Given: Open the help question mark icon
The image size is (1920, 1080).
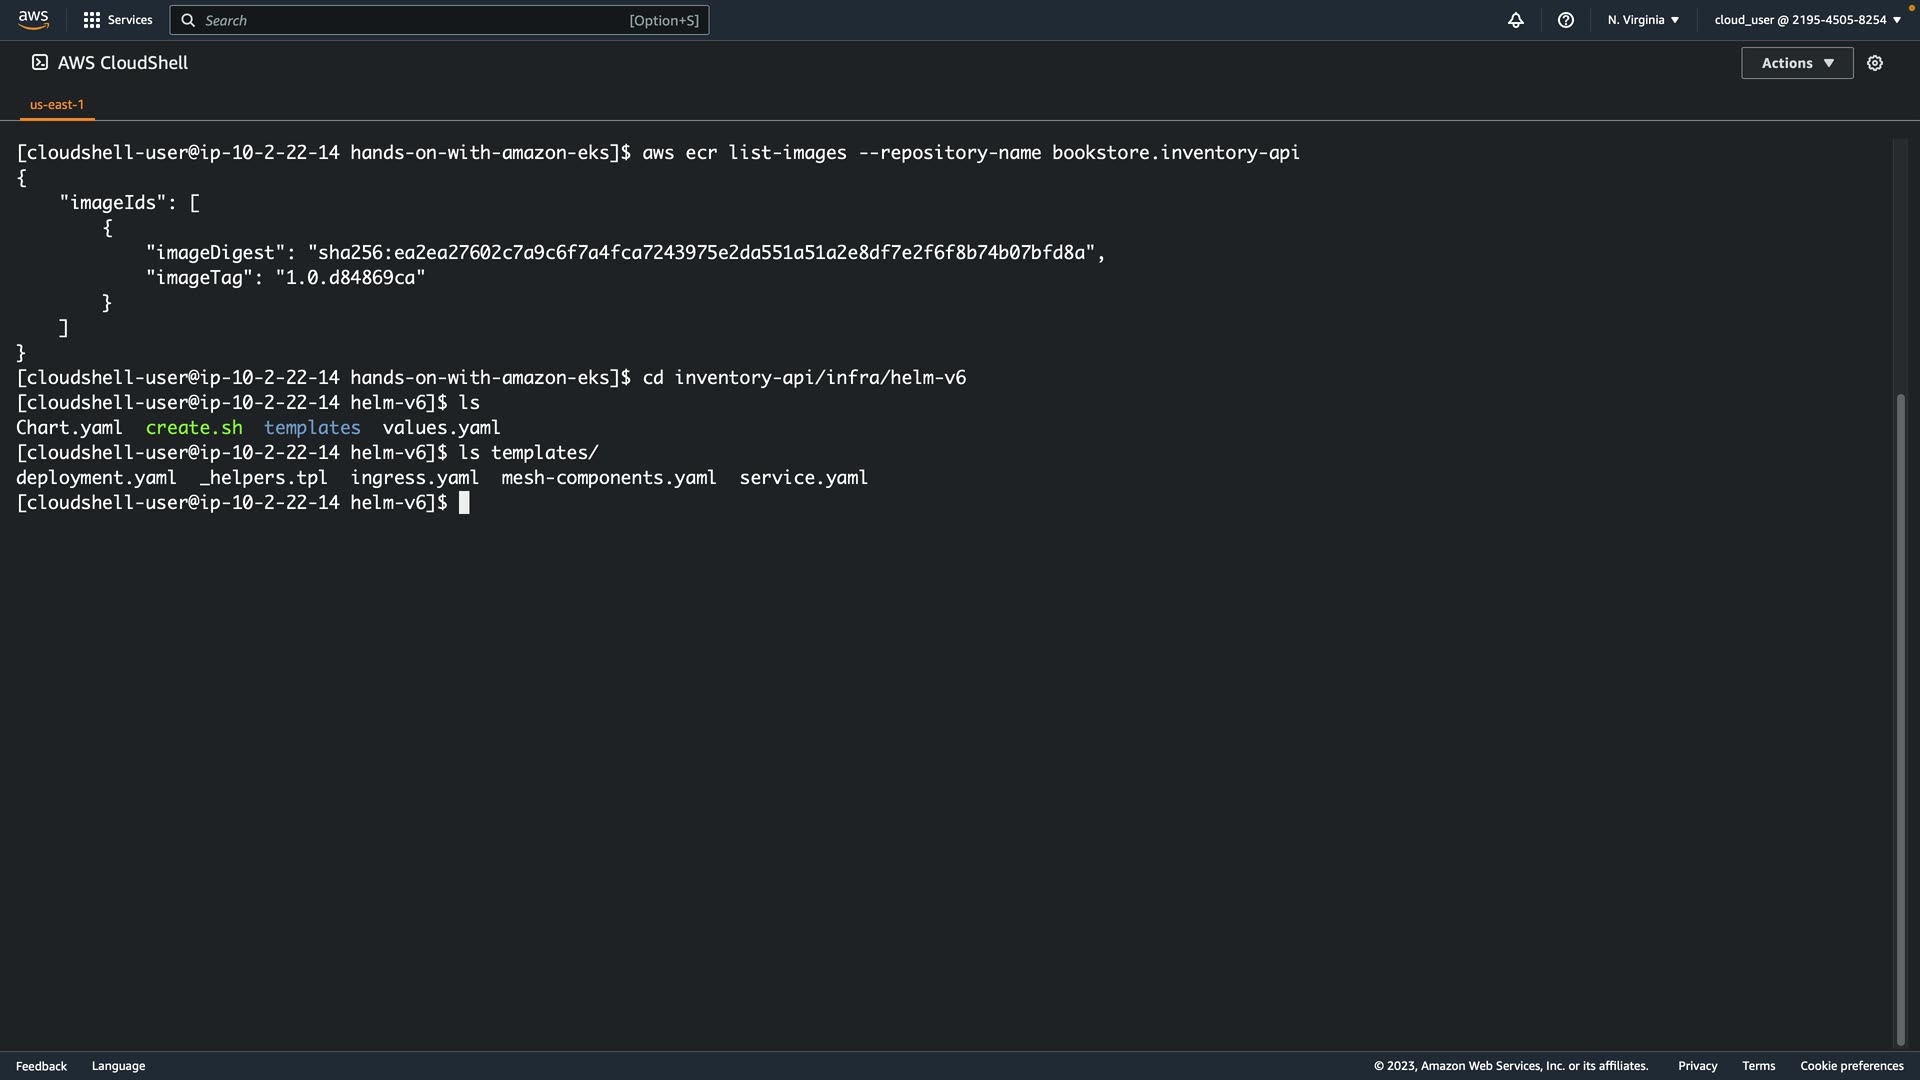Looking at the screenshot, I should pyautogui.click(x=1566, y=20).
